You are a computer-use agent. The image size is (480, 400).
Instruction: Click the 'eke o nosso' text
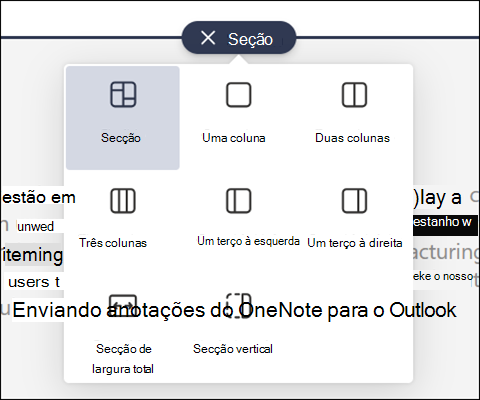click(x=443, y=276)
